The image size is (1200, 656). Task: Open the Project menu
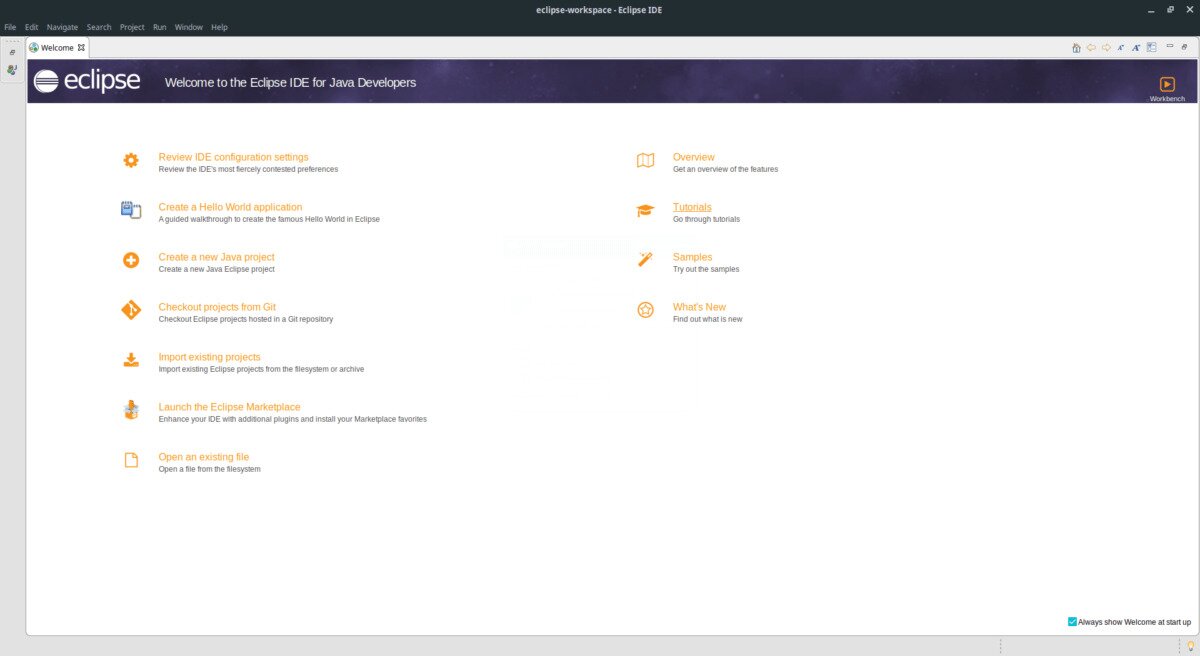pos(132,27)
